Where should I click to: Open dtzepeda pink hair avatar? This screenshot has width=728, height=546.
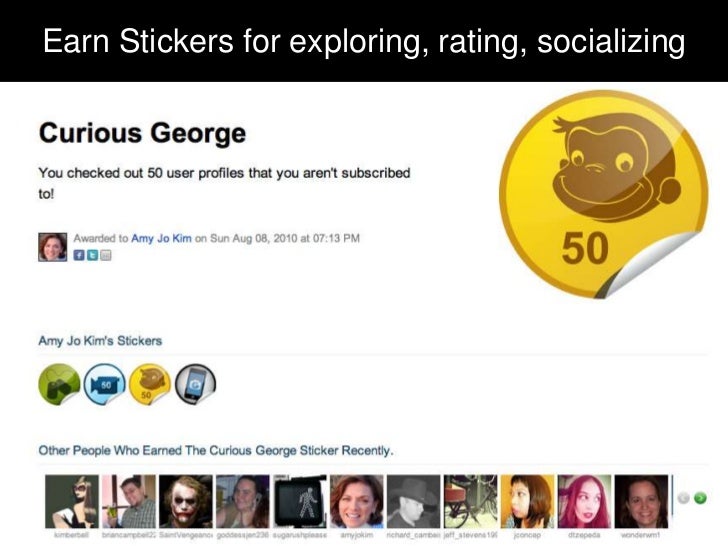pyautogui.click(x=585, y=501)
